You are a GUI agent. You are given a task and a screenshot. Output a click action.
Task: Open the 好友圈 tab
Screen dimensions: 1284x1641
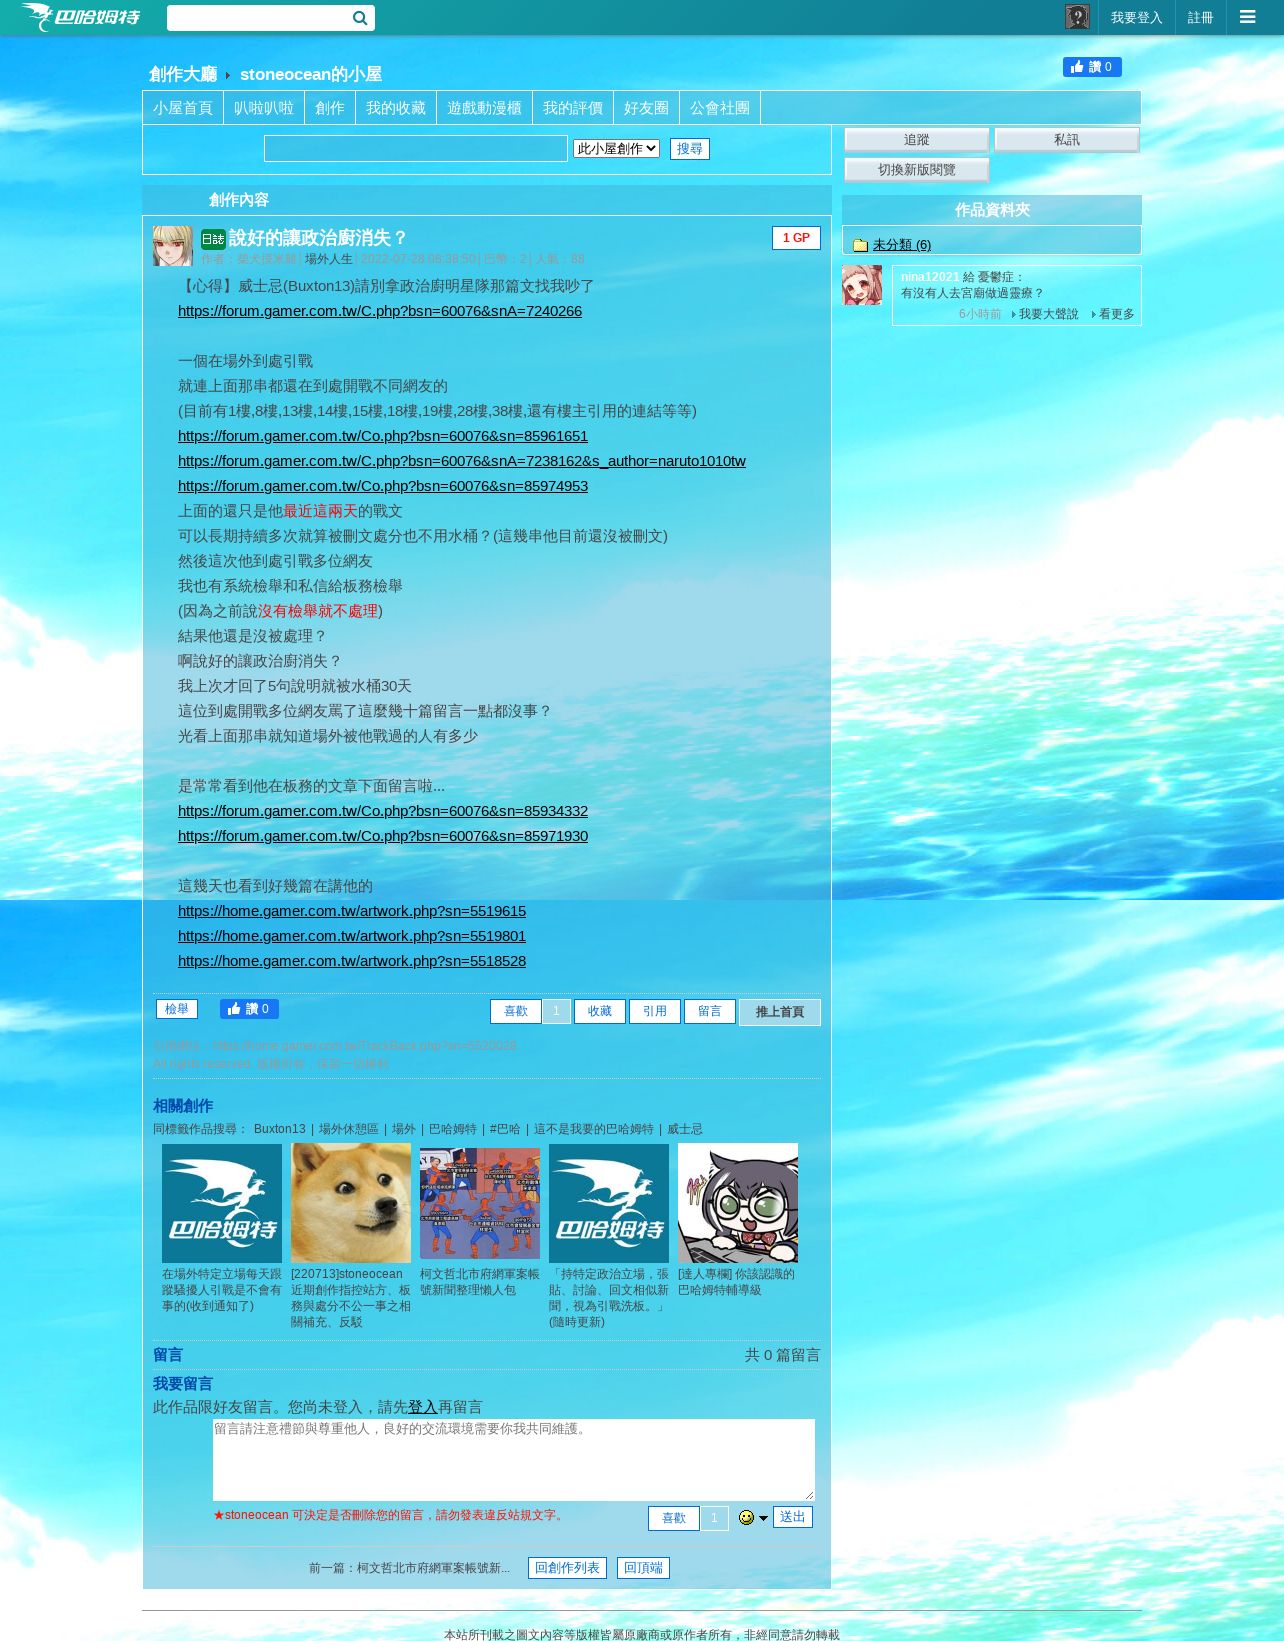646,108
